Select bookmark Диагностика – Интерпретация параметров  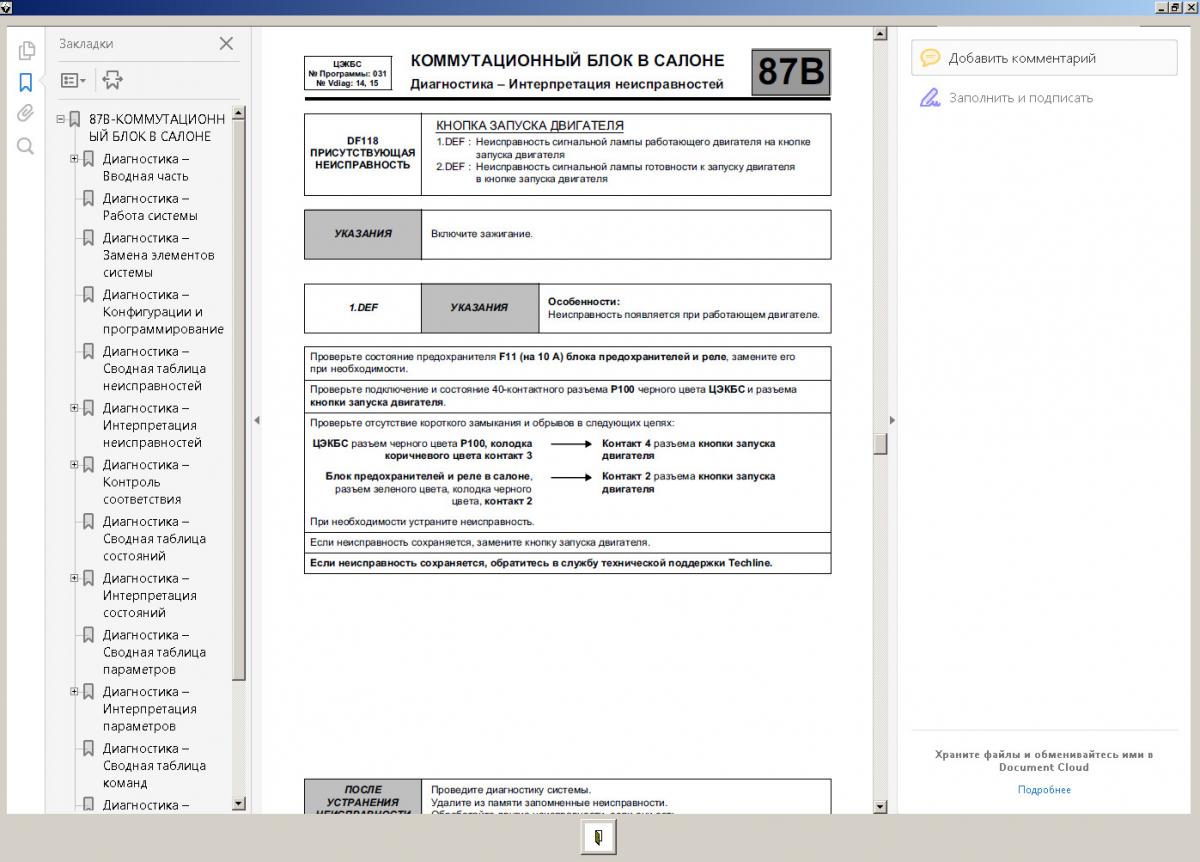[x=150, y=709]
